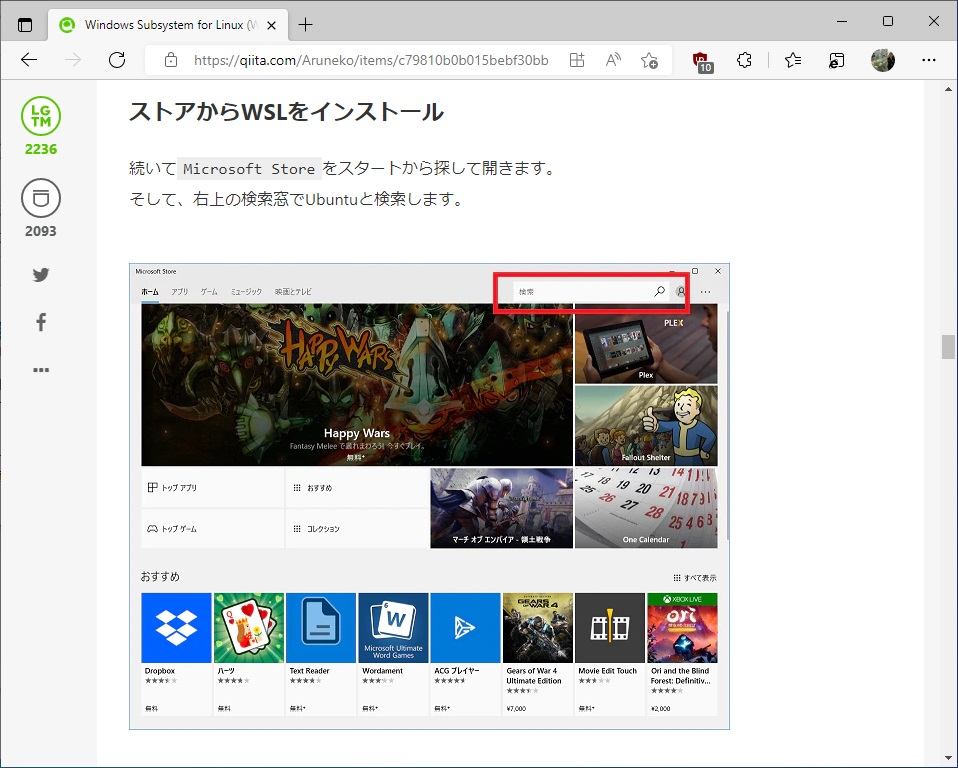
Task: Reload the current page
Action: pyautogui.click(x=117, y=60)
